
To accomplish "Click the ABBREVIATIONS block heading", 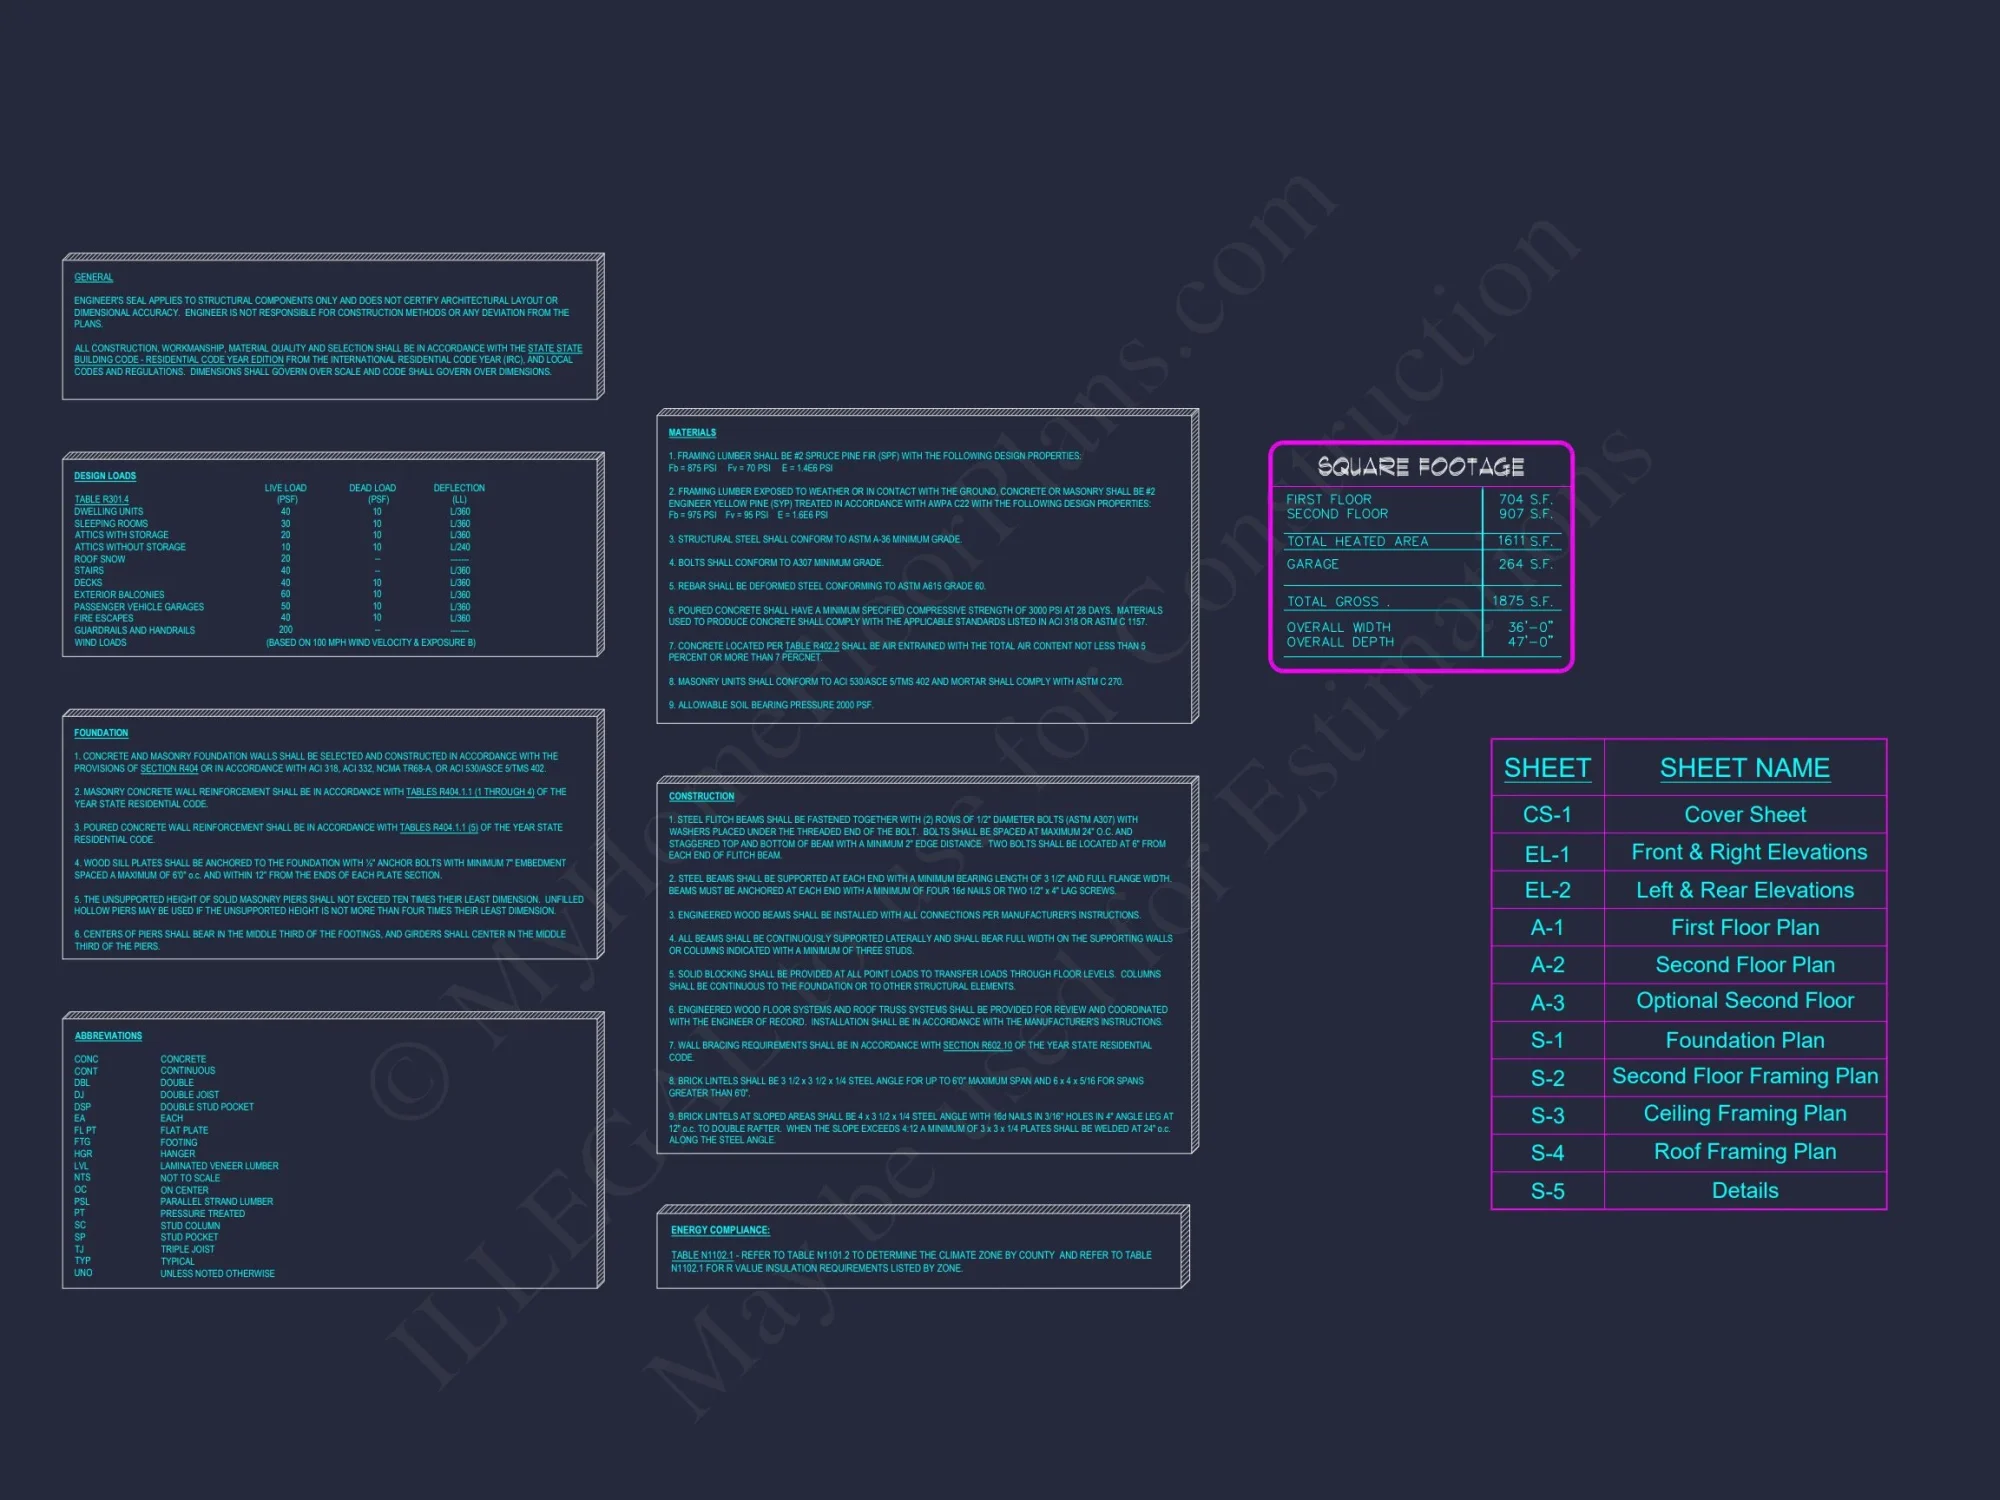I will 108,1036.
